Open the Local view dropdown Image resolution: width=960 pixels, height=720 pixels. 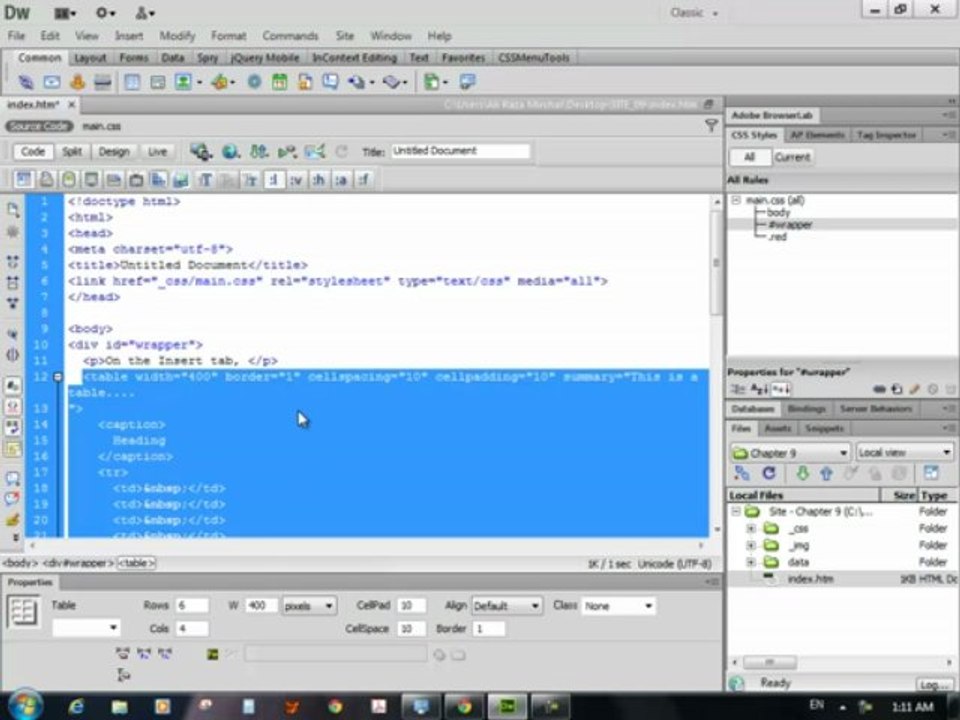tap(904, 452)
